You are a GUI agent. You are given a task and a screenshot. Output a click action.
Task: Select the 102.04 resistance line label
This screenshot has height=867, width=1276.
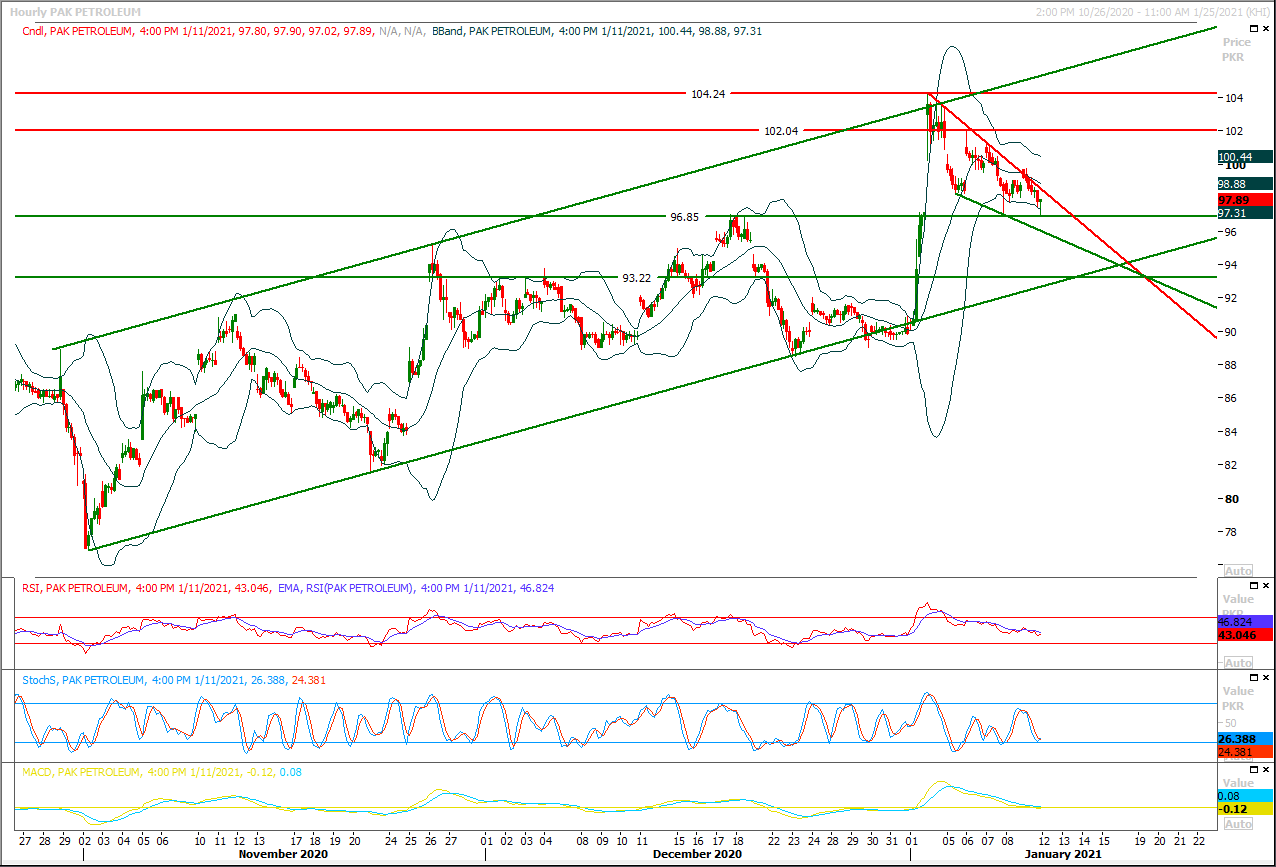[781, 130]
